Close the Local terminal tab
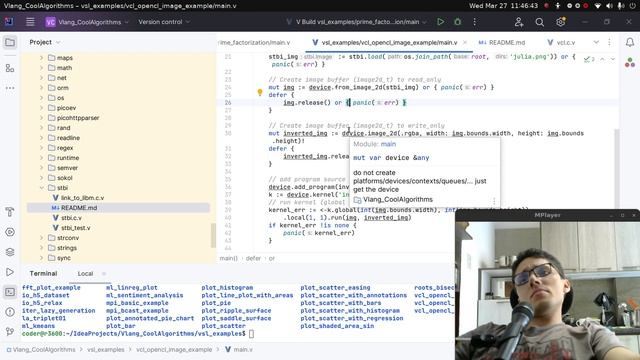This screenshot has width=640, height=360. pos(104,273)
